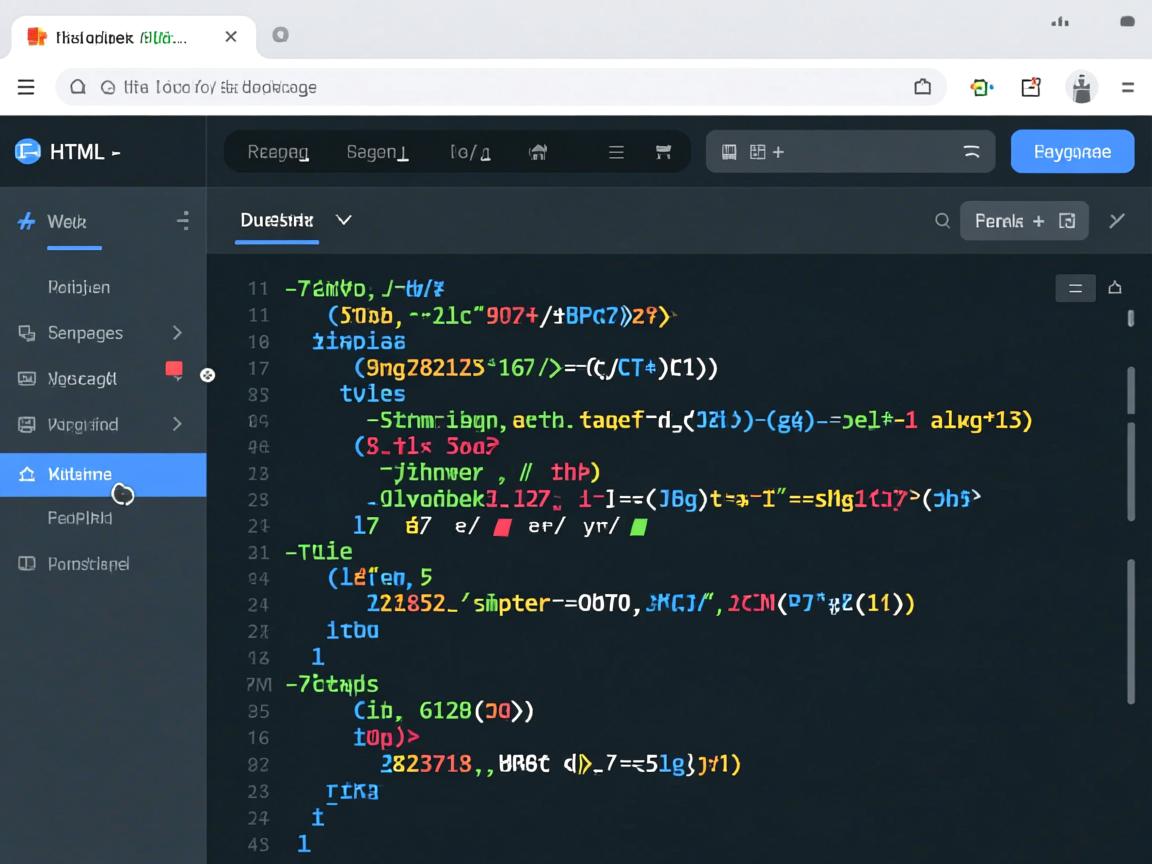The width and height of the screenshot is (1152, 864).
Task: Click the list lines icon in editor toolbar
Action: [x=616, y=152]
